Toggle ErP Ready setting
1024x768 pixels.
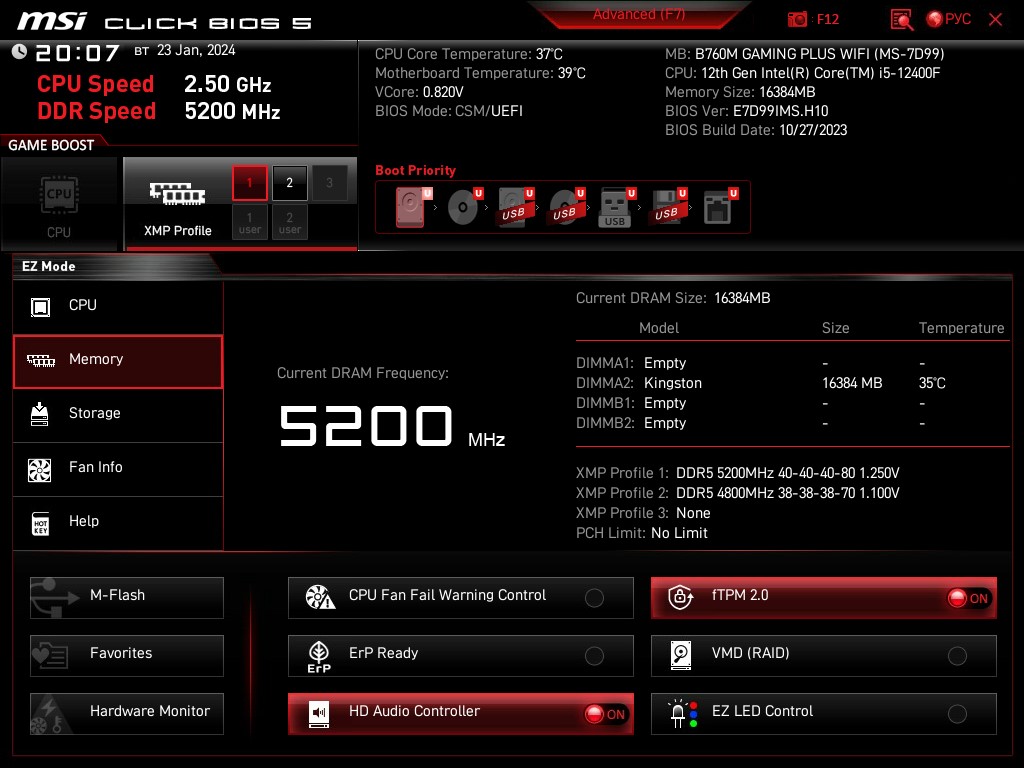(x=460, y=656)
